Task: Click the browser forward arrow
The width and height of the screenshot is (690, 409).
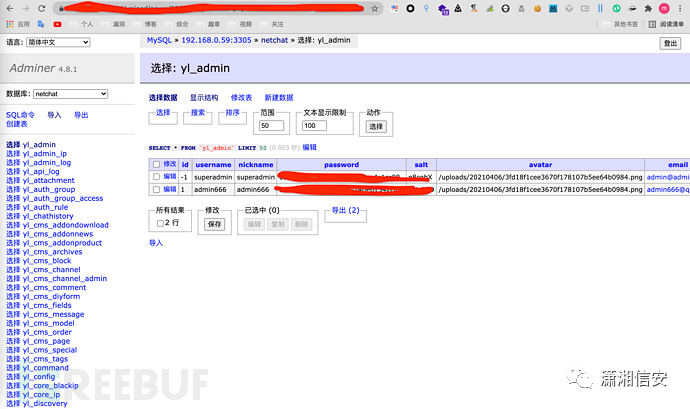Action: (26, 8)
